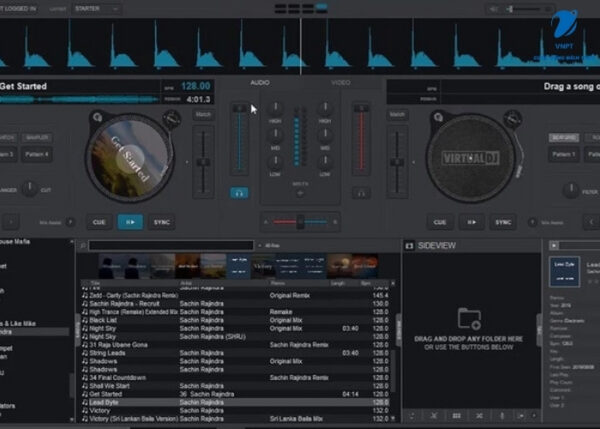Click the browser search field
This screenshot has width=600, height=429.
171,245
